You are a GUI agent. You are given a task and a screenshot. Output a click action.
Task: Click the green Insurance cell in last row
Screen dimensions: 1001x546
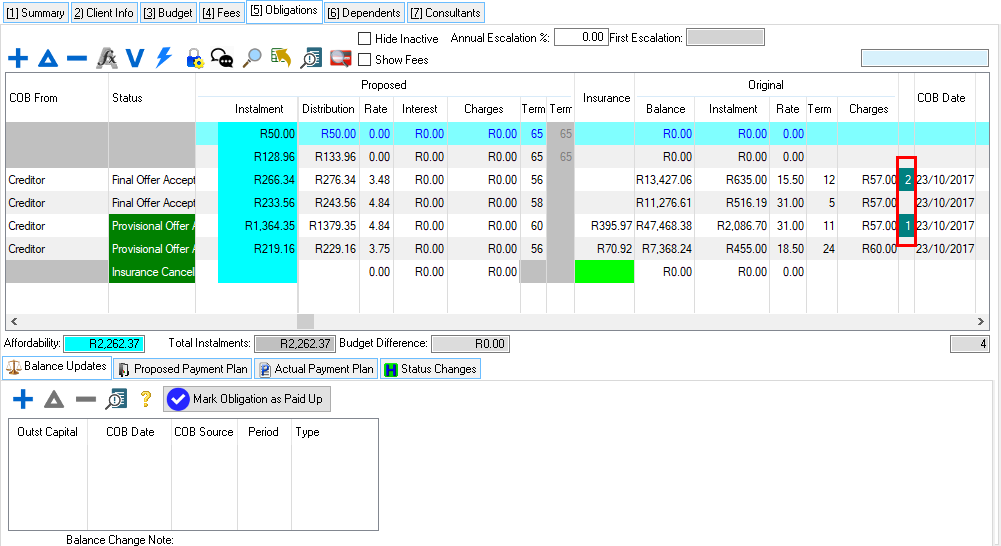click(604, 272)
